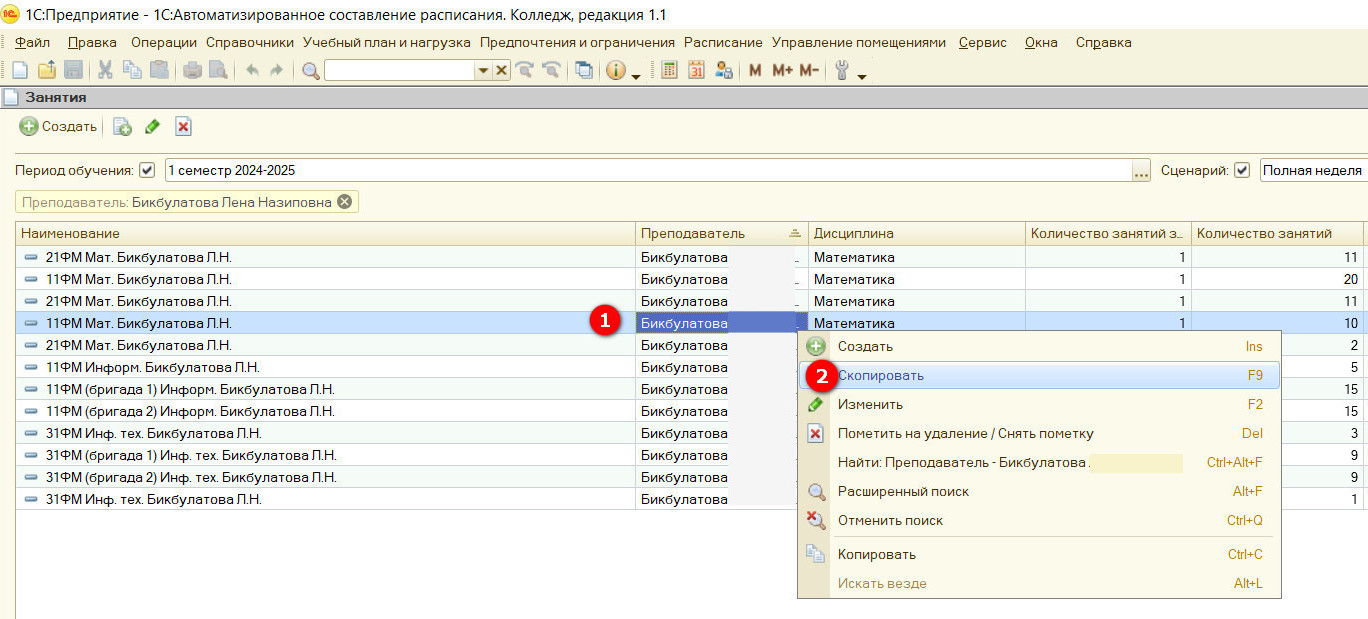This screenshot has height=619, width=1368.
Task: Click the Print preview icon
Action: (217, 70)
